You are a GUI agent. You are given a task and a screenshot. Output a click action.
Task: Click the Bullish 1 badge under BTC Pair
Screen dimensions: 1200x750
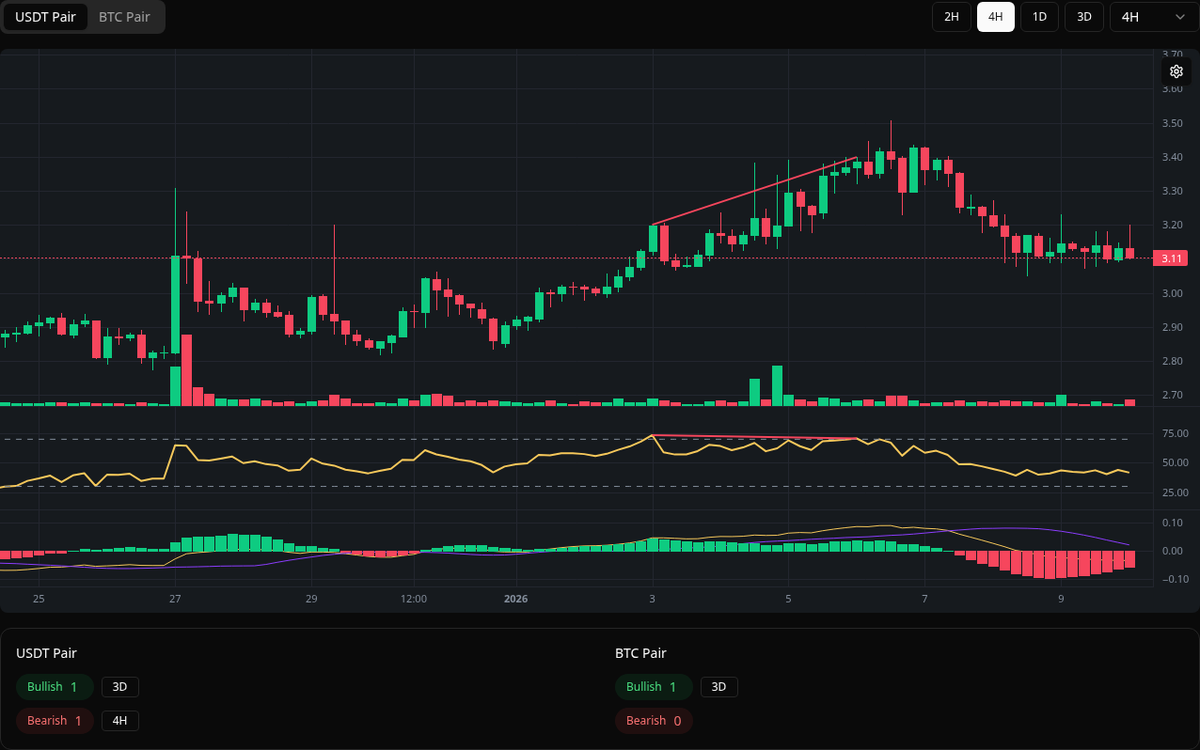tap(654, 687)
